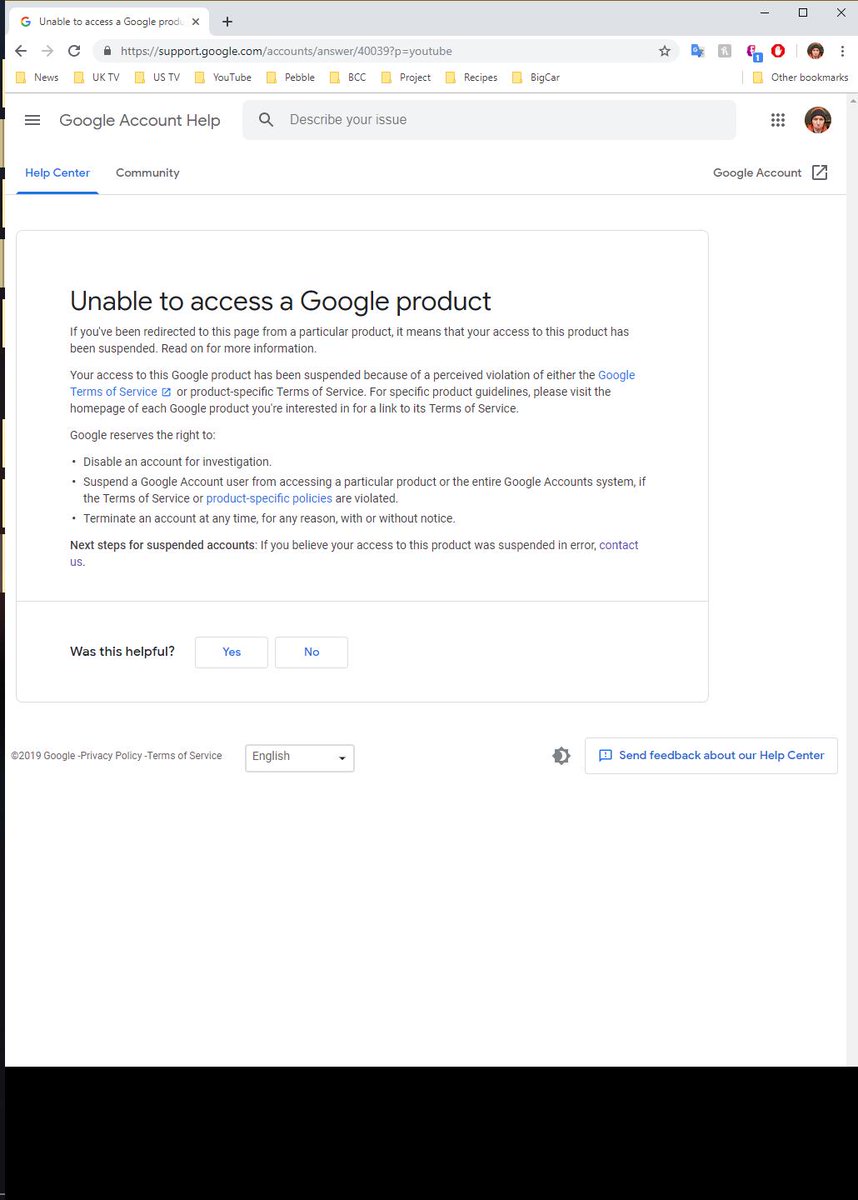Open the Google Translate extension

click(x=698, y=51)
